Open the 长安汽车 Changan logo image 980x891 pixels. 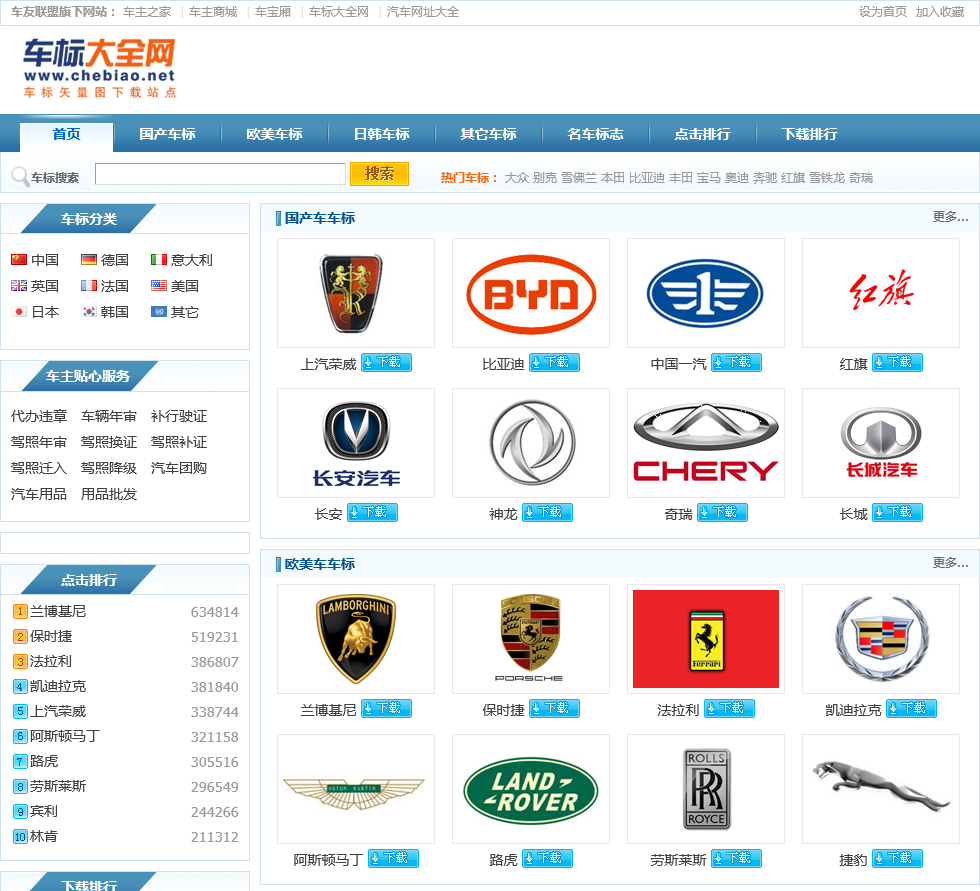point(356,443)
